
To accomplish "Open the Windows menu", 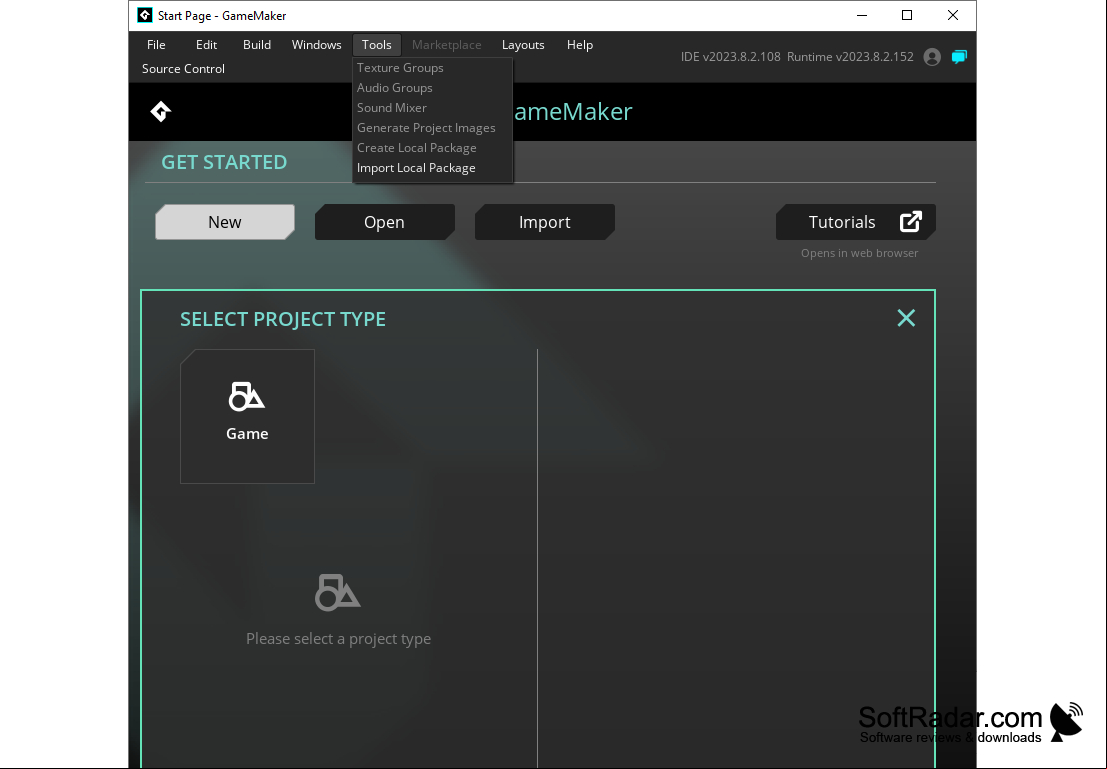I will tap(316, 44).
